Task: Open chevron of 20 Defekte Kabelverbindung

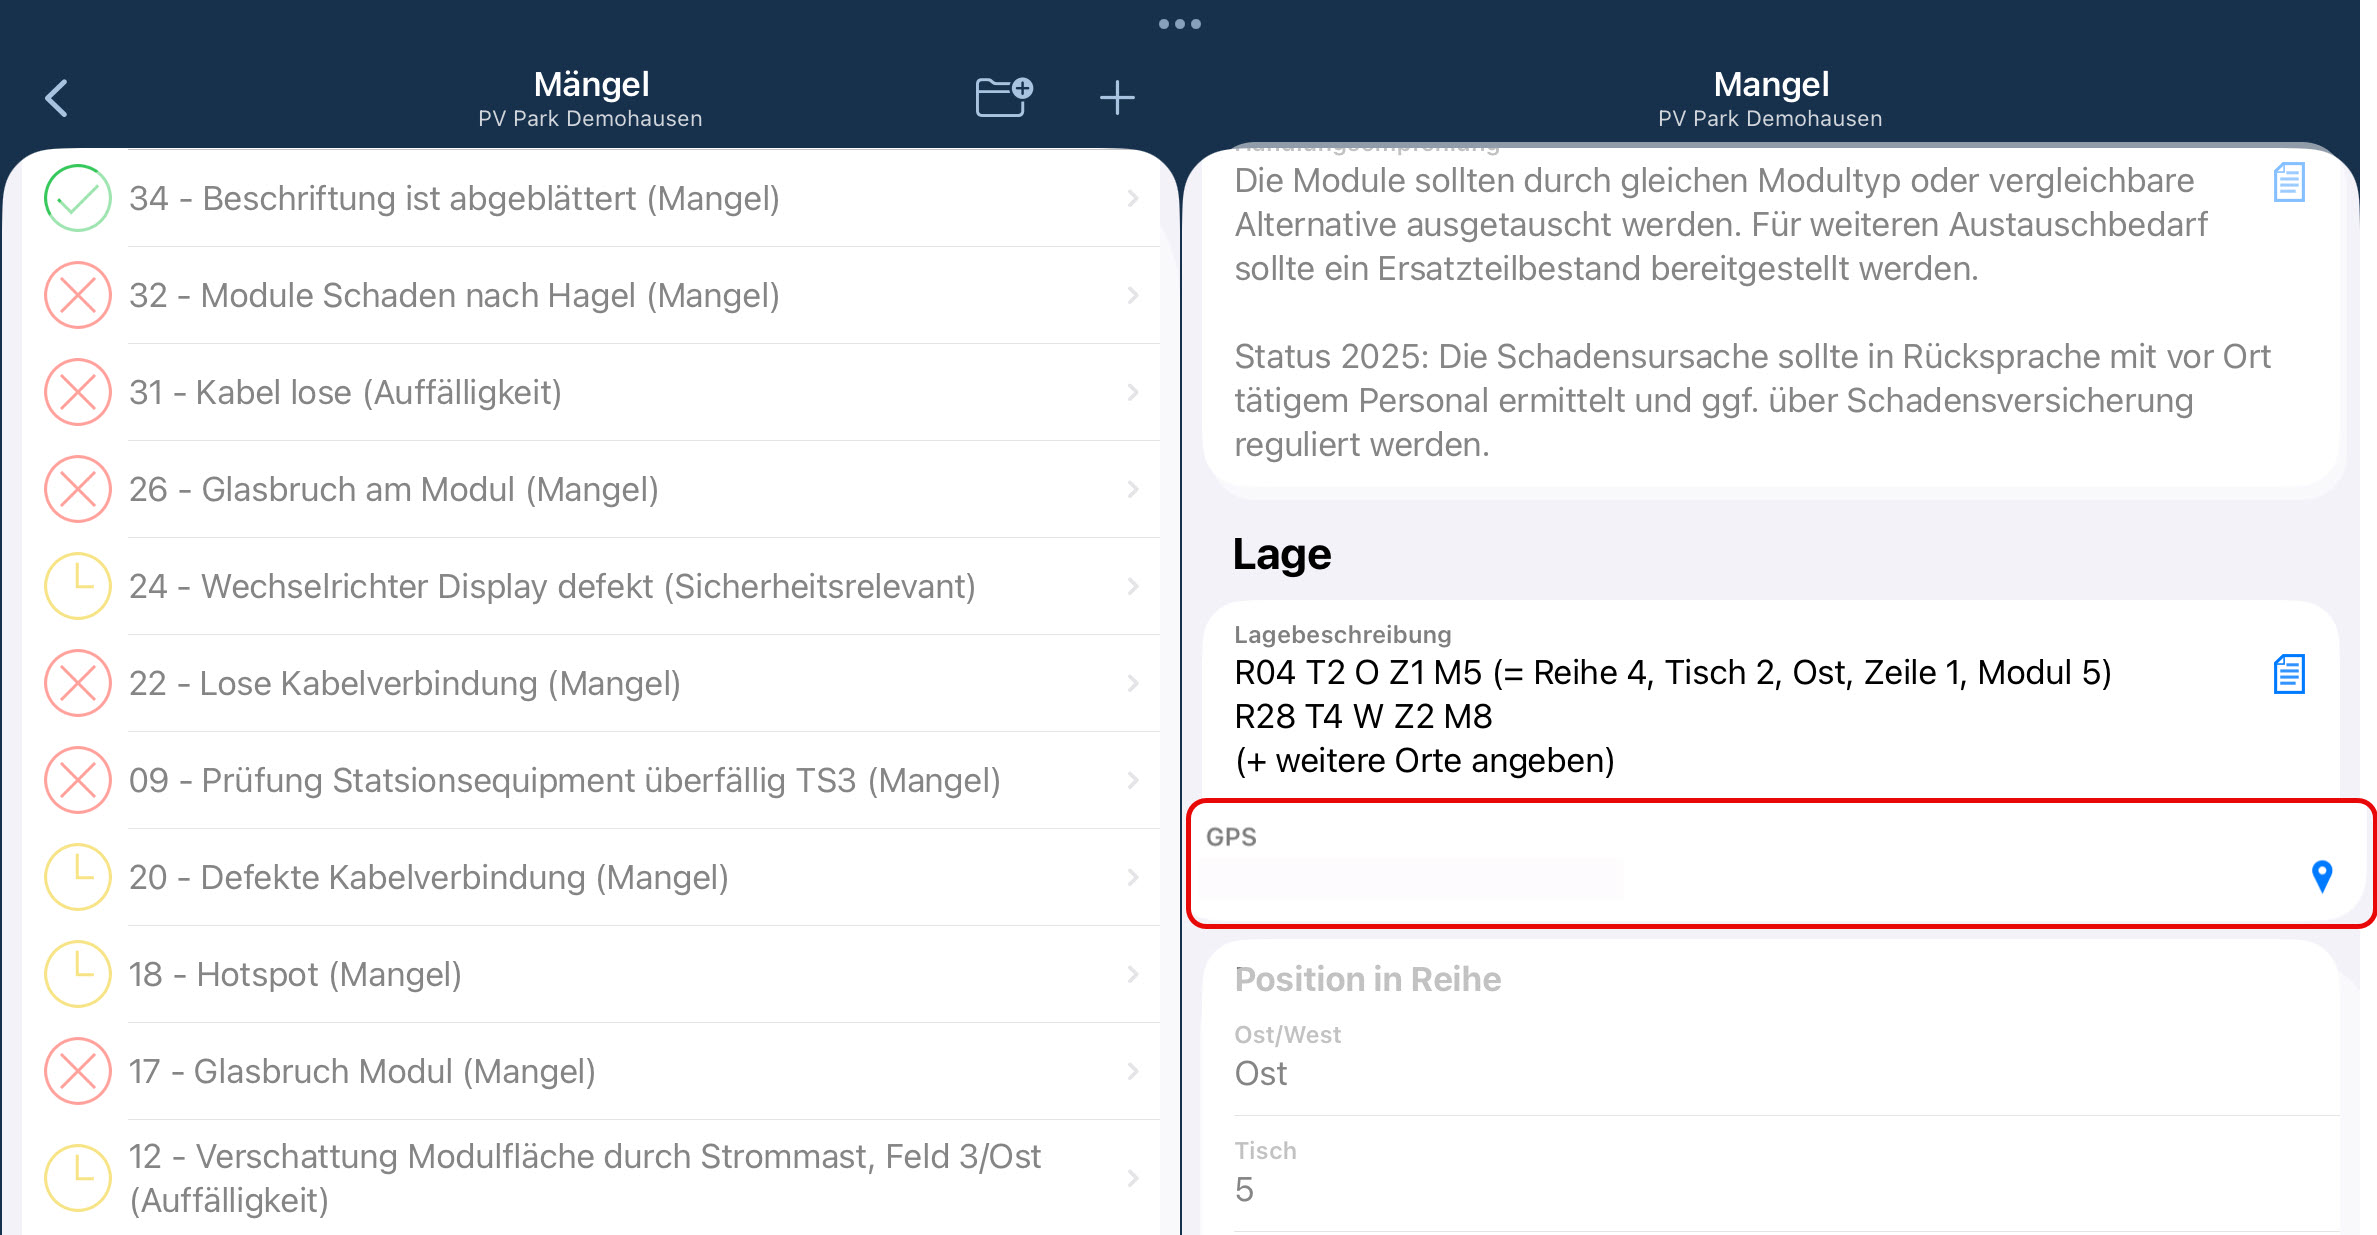Action: [x=1133, y=877]
